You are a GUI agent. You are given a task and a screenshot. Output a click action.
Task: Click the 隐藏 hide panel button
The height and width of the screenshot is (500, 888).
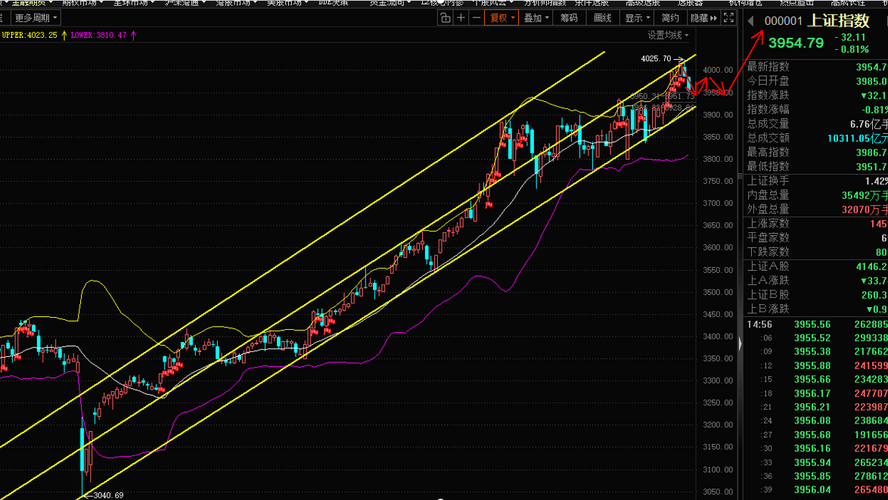pos(703,18)
